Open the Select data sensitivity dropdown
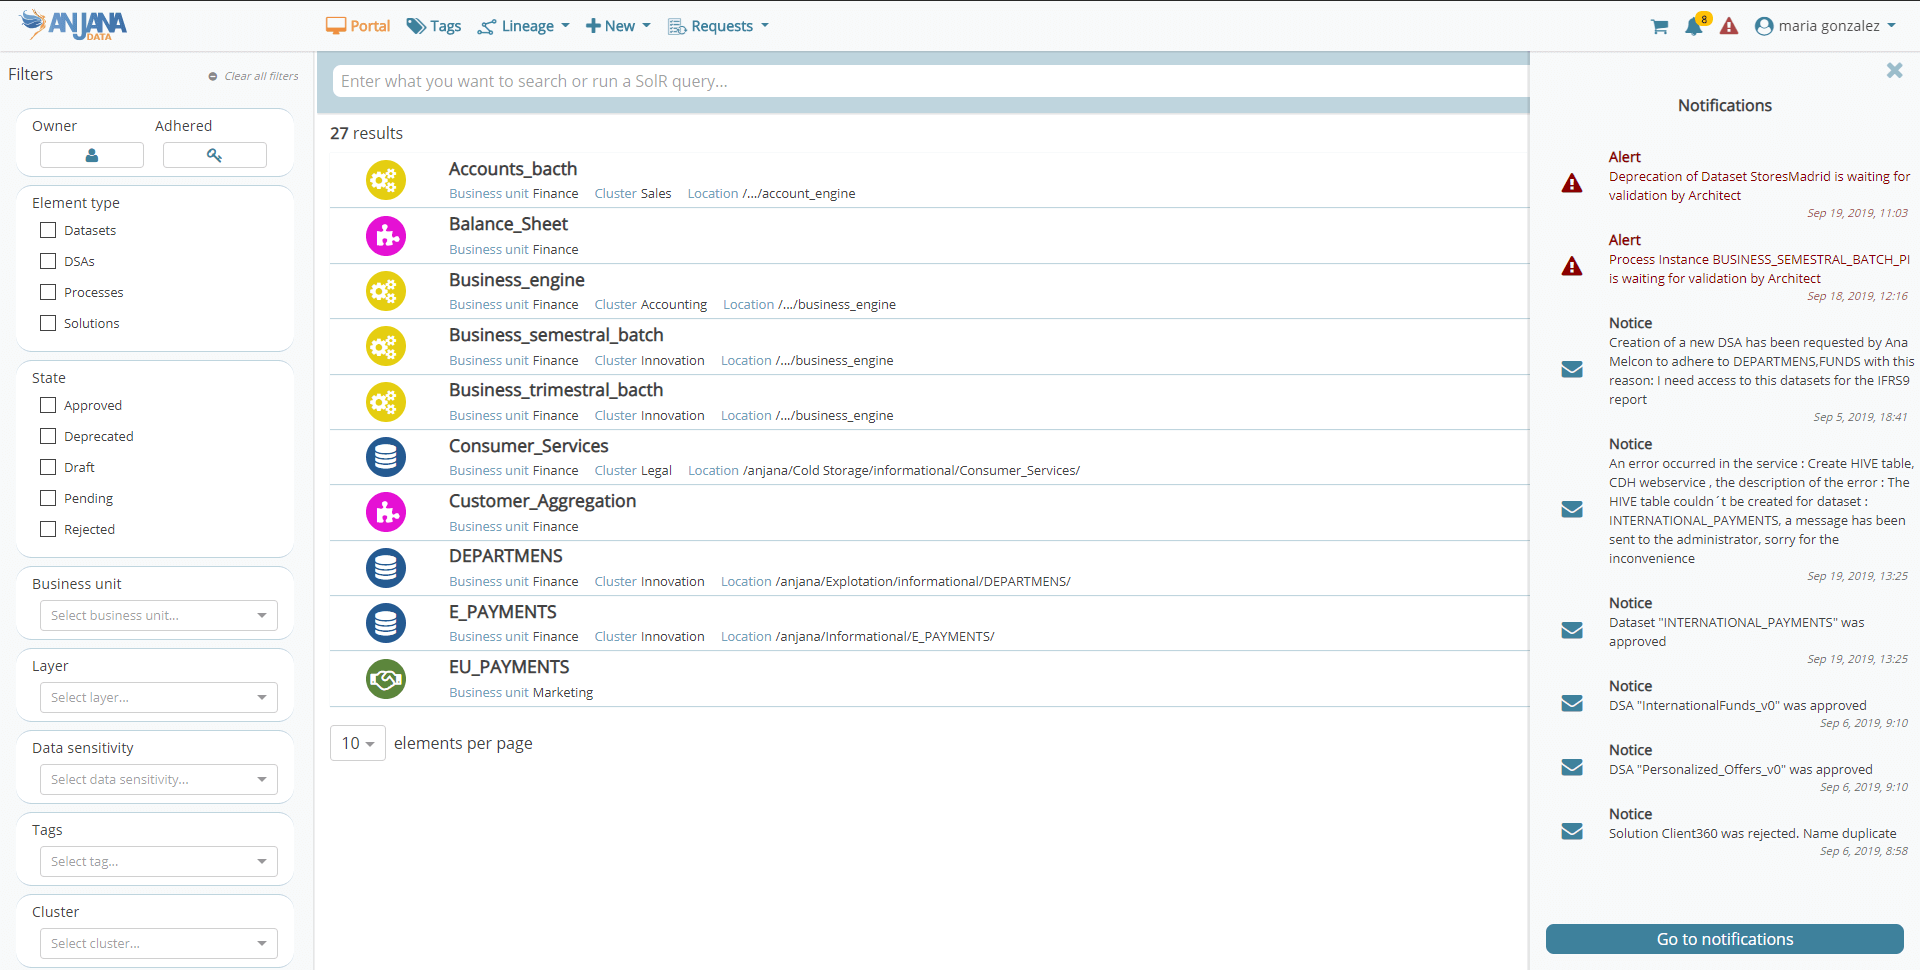The image size is (1920, 970). [x=158, y=780]
